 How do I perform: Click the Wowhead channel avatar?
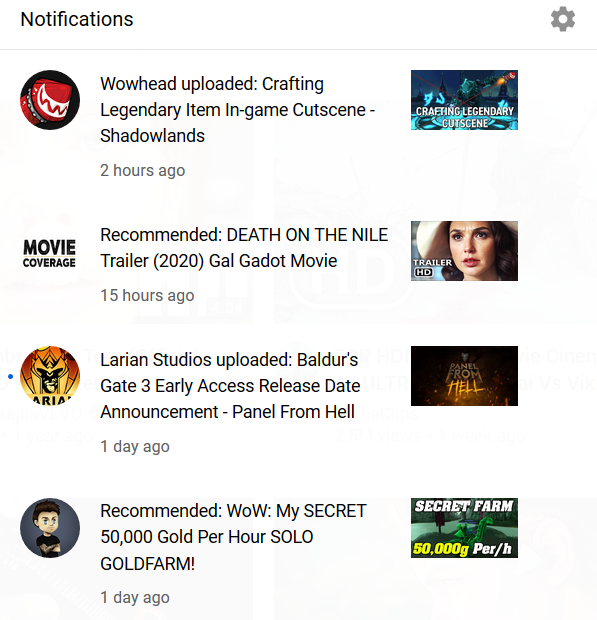50,100
